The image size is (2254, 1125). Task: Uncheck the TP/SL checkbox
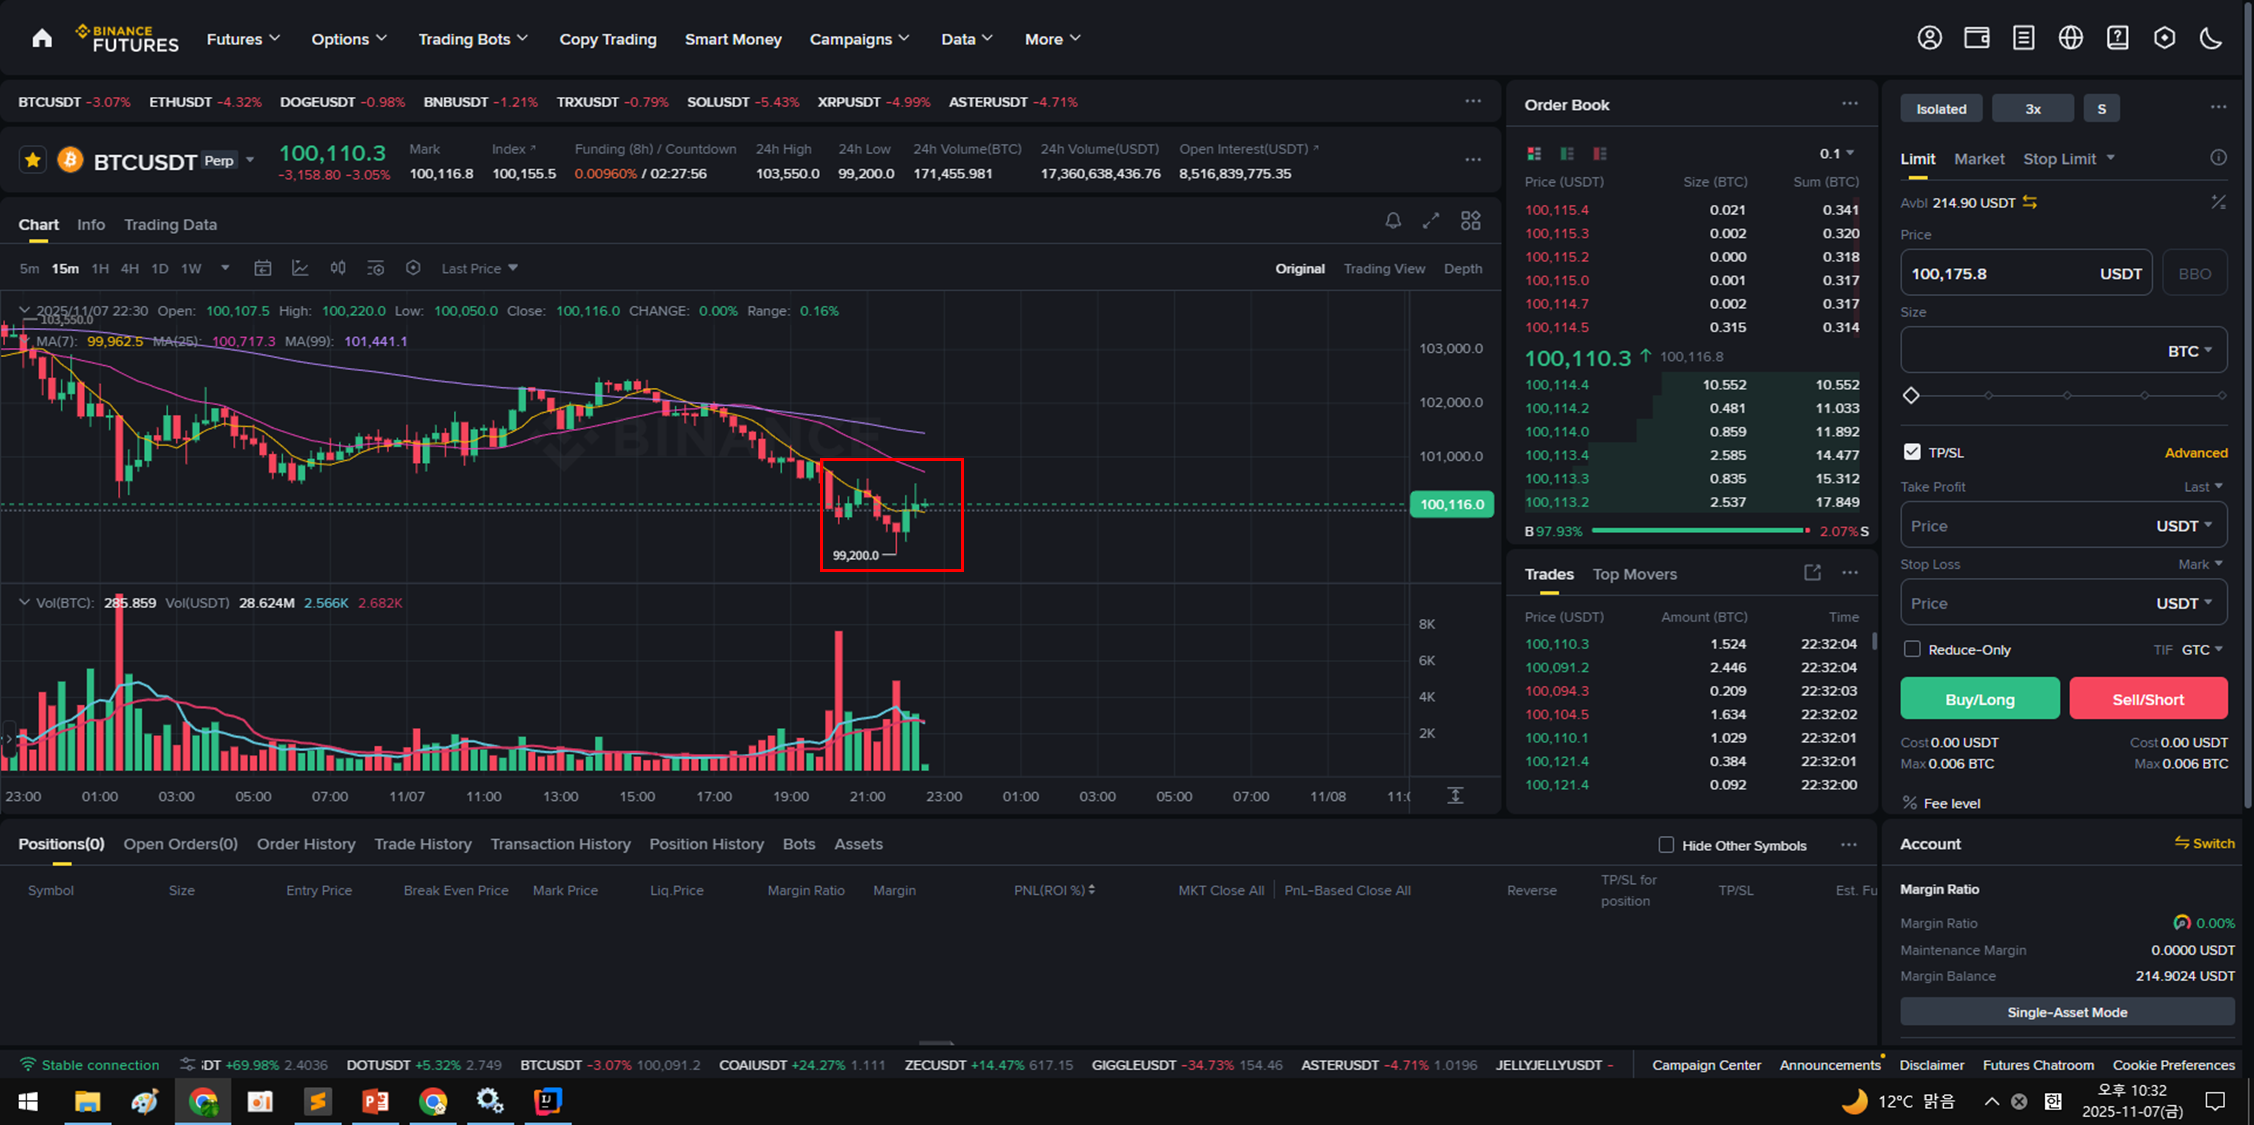pyautogui.click(x=1912, y=452)
